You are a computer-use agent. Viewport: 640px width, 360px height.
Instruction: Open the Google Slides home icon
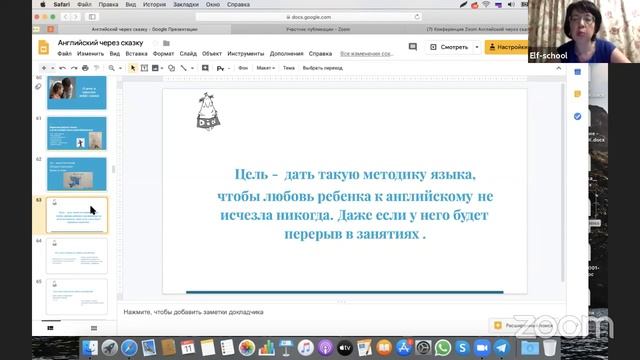tap(44, 47)
